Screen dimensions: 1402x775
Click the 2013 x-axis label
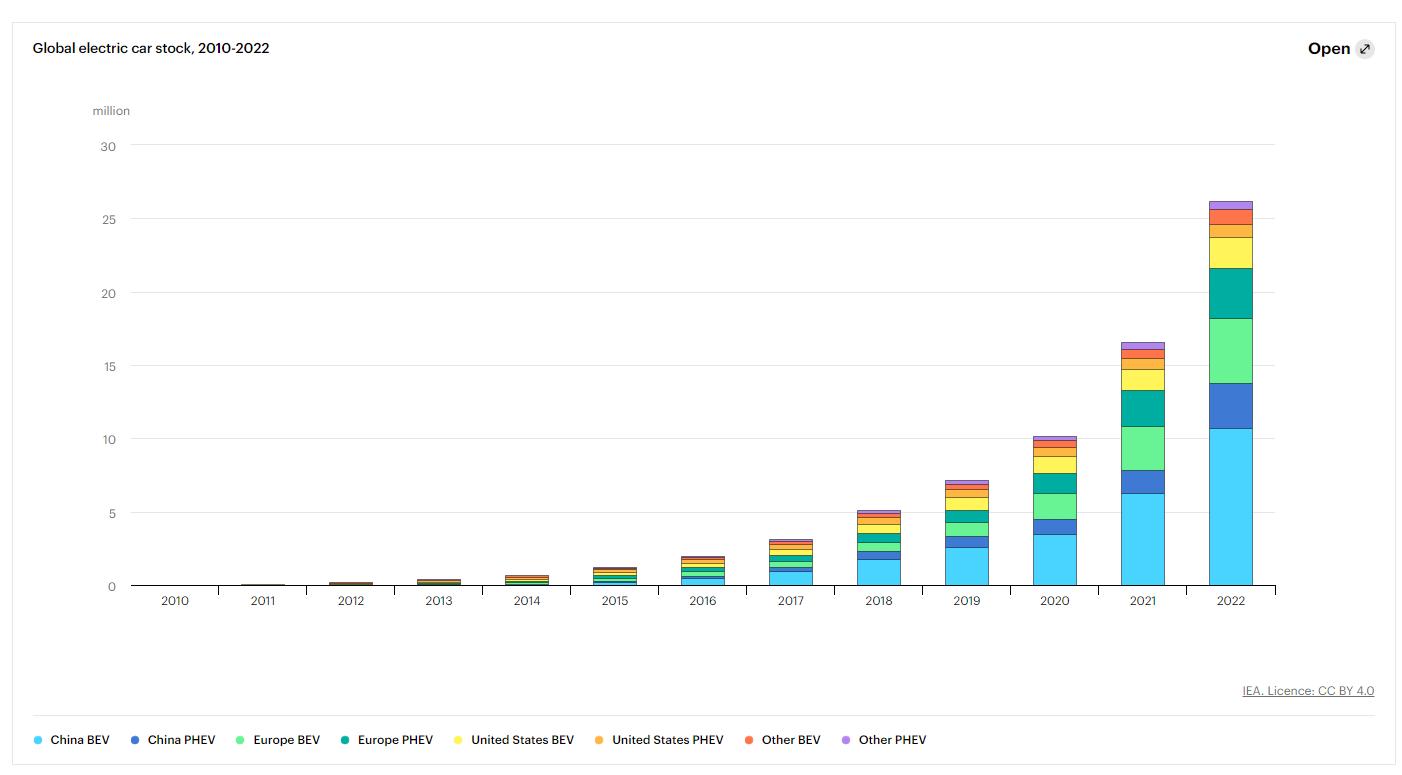coord(439,601)
